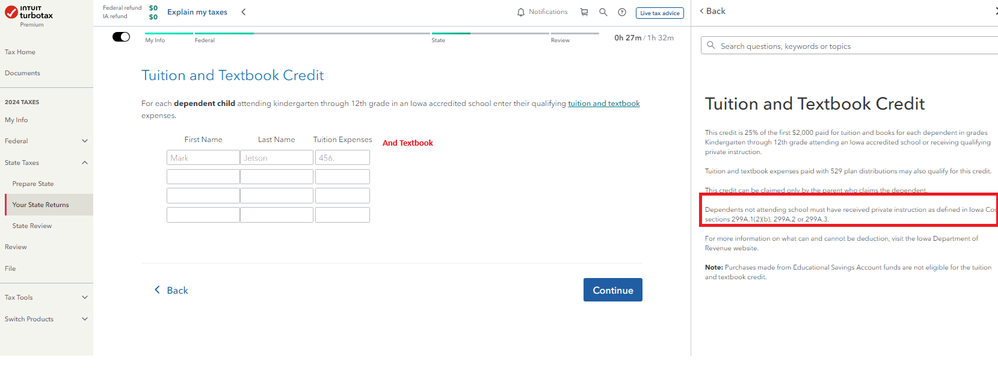The image size is (998, 390).
Task: Click the Tuition Expenses field showing 456
Action: (x=342, y=158)
